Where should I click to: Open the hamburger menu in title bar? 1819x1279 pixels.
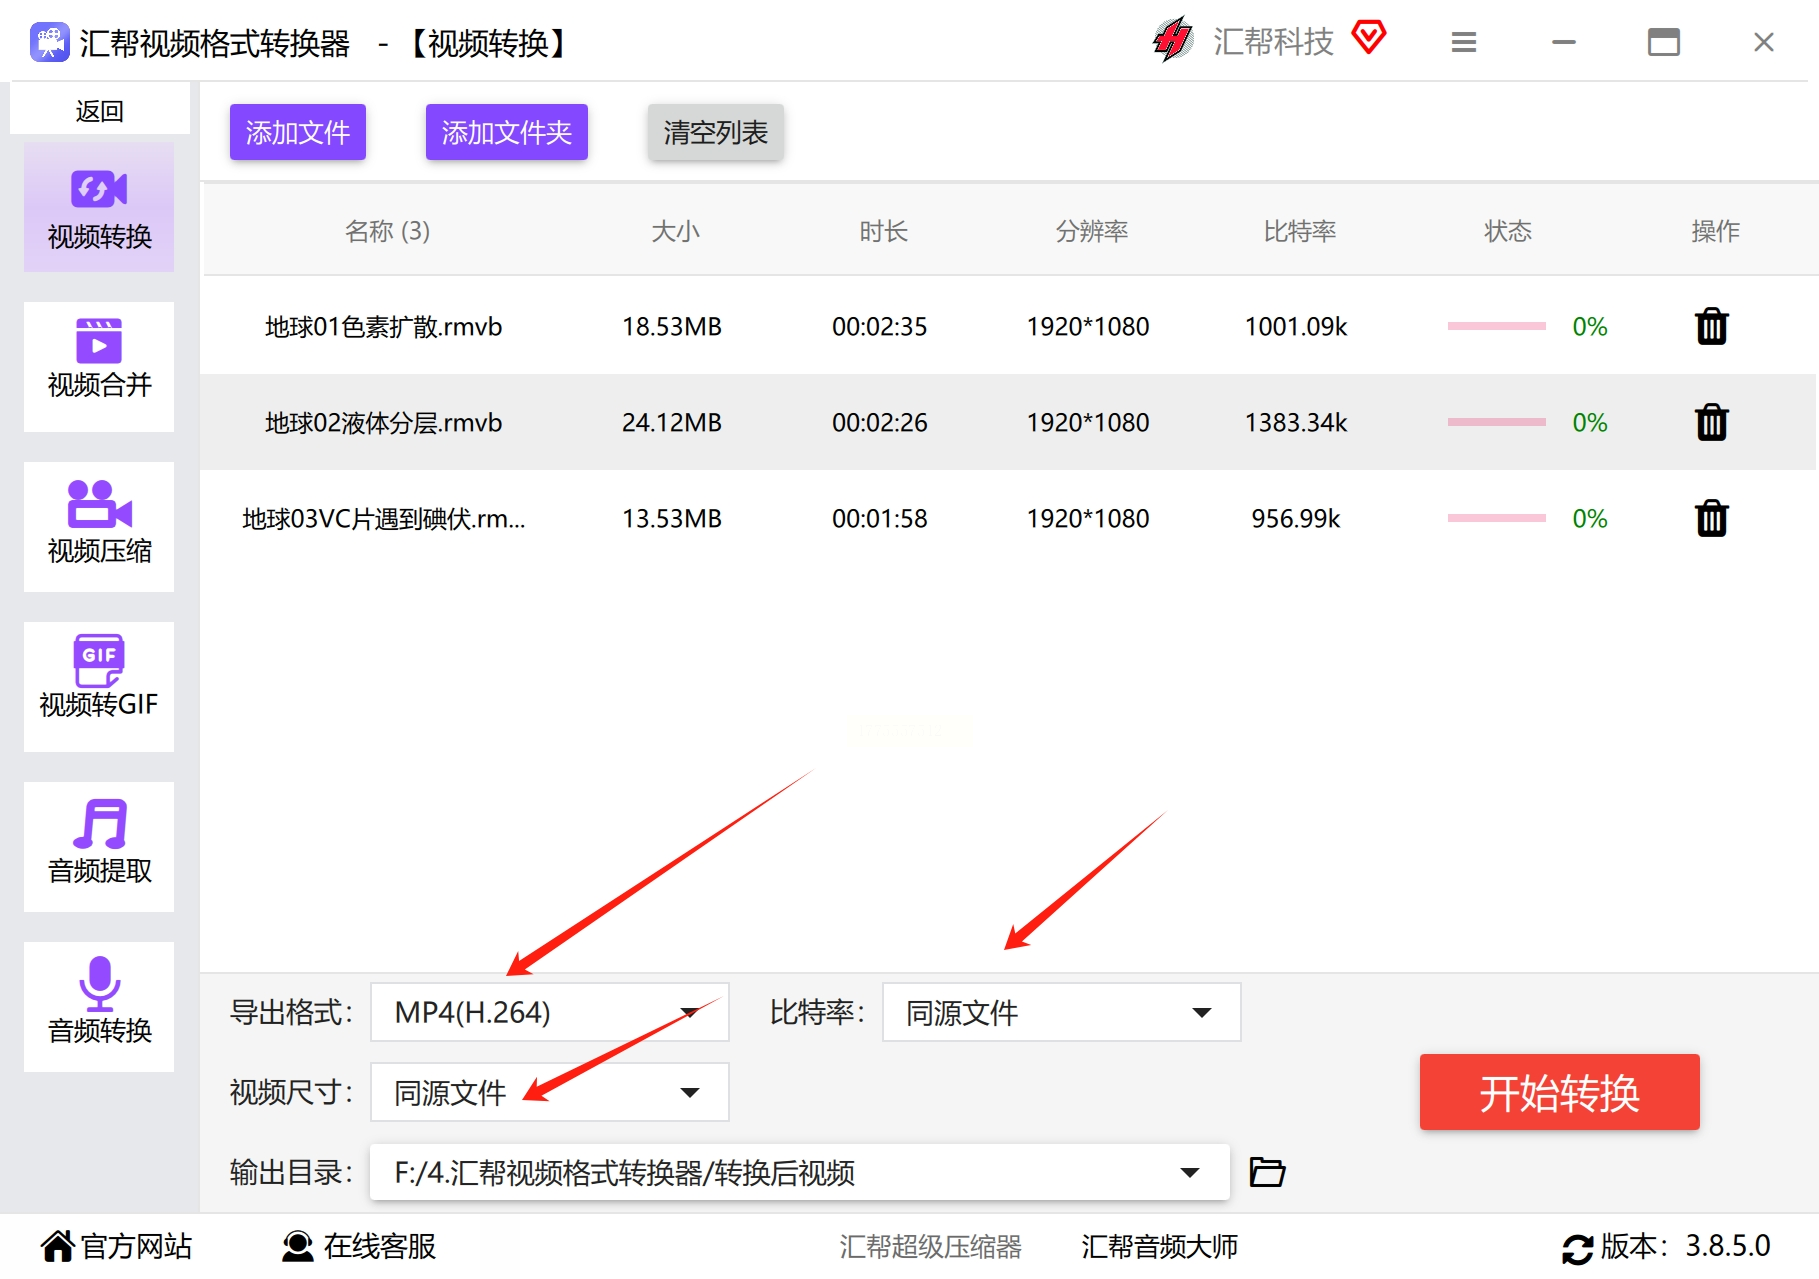(1463, 42)
